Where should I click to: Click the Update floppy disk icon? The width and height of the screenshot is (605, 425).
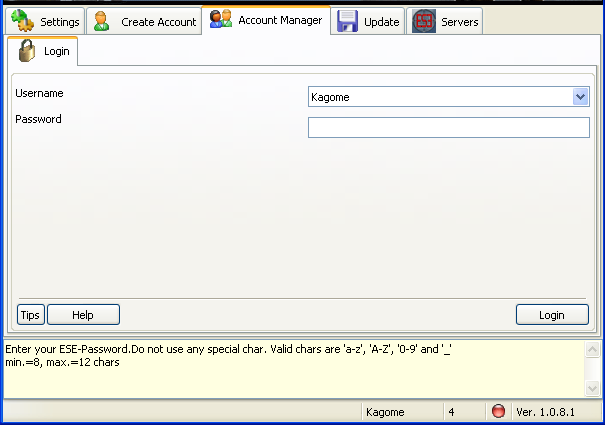(347, 21)
